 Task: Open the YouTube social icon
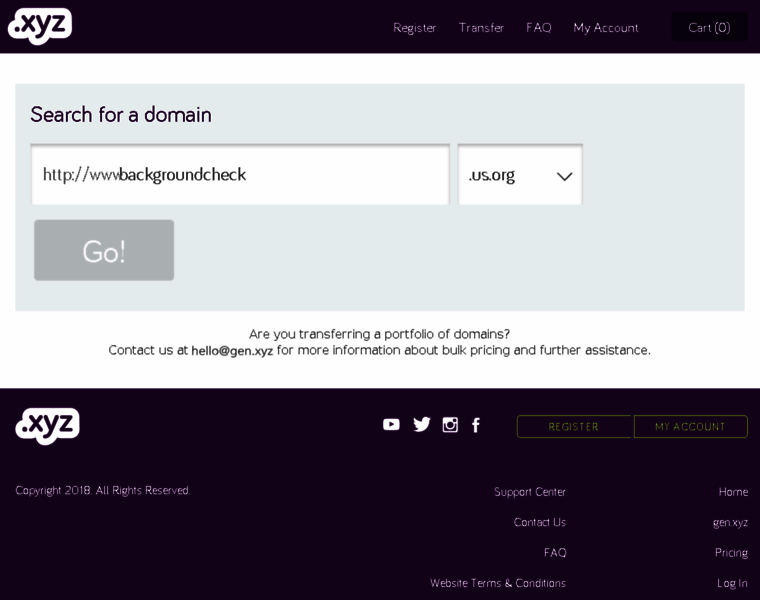pos(391,424)
